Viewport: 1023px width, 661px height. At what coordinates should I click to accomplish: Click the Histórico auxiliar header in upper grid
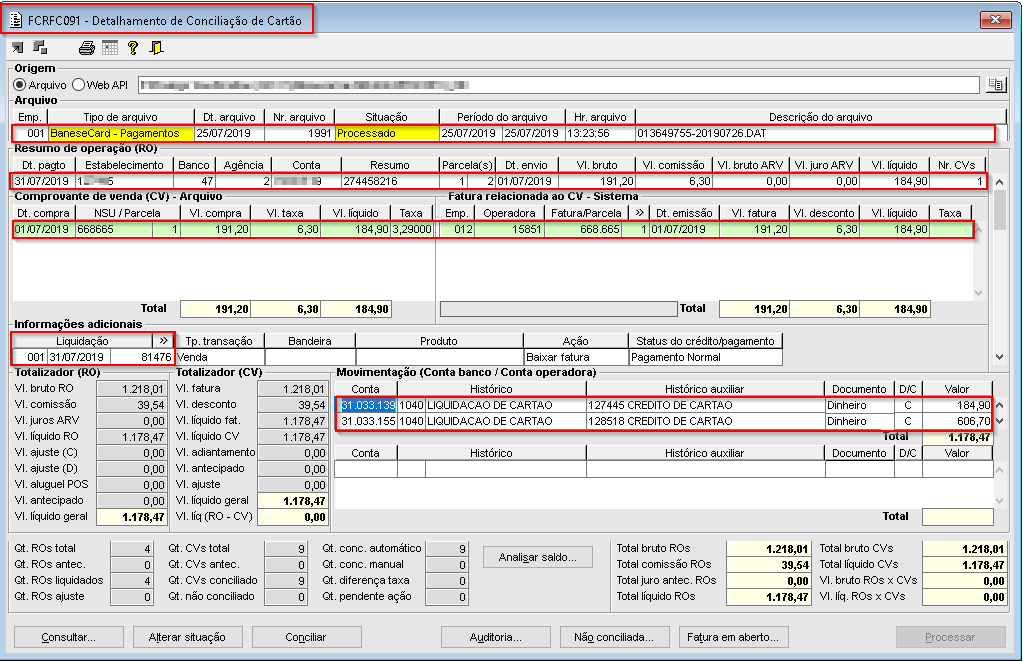[x=705, y=389]
